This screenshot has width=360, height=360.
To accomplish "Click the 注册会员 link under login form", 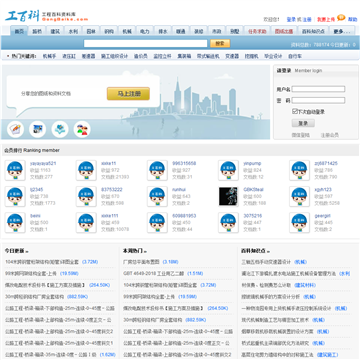I will tap(330, 135).
